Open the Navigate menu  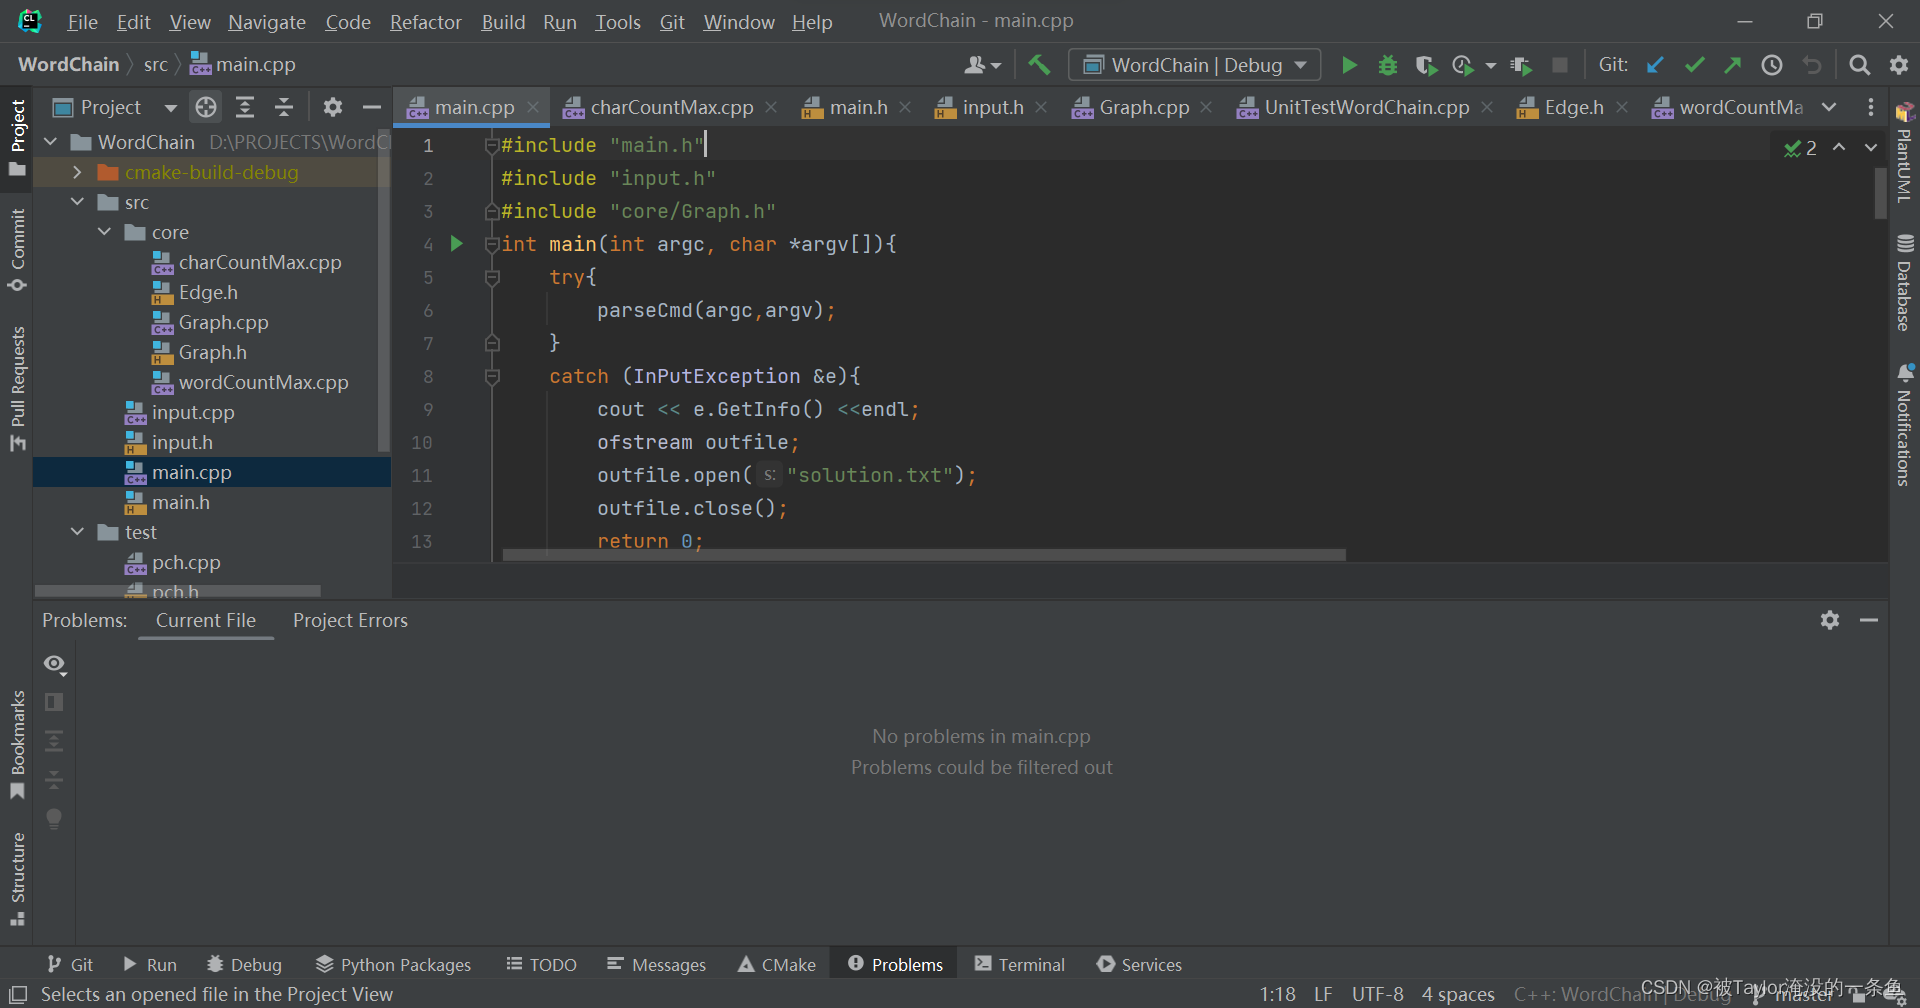[x=267, y=22]
